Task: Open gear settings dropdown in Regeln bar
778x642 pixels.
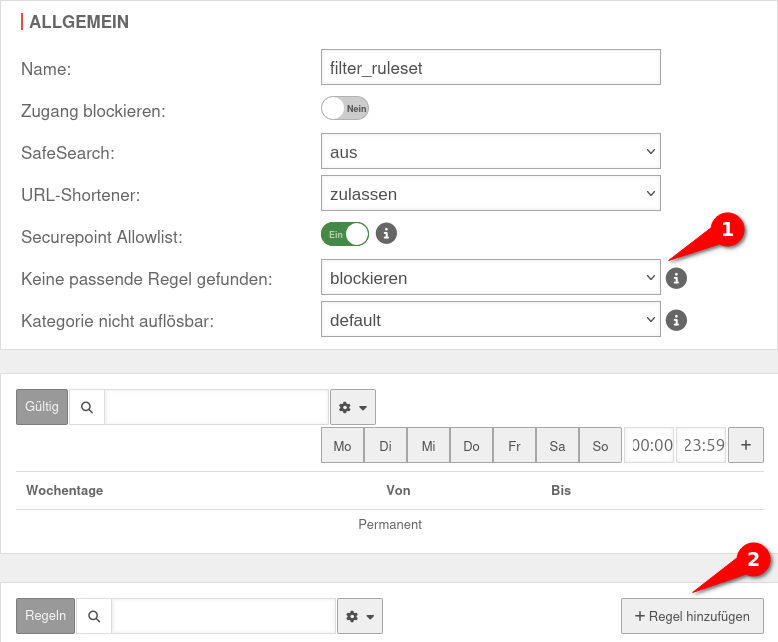Action: [x=360, y=616]
